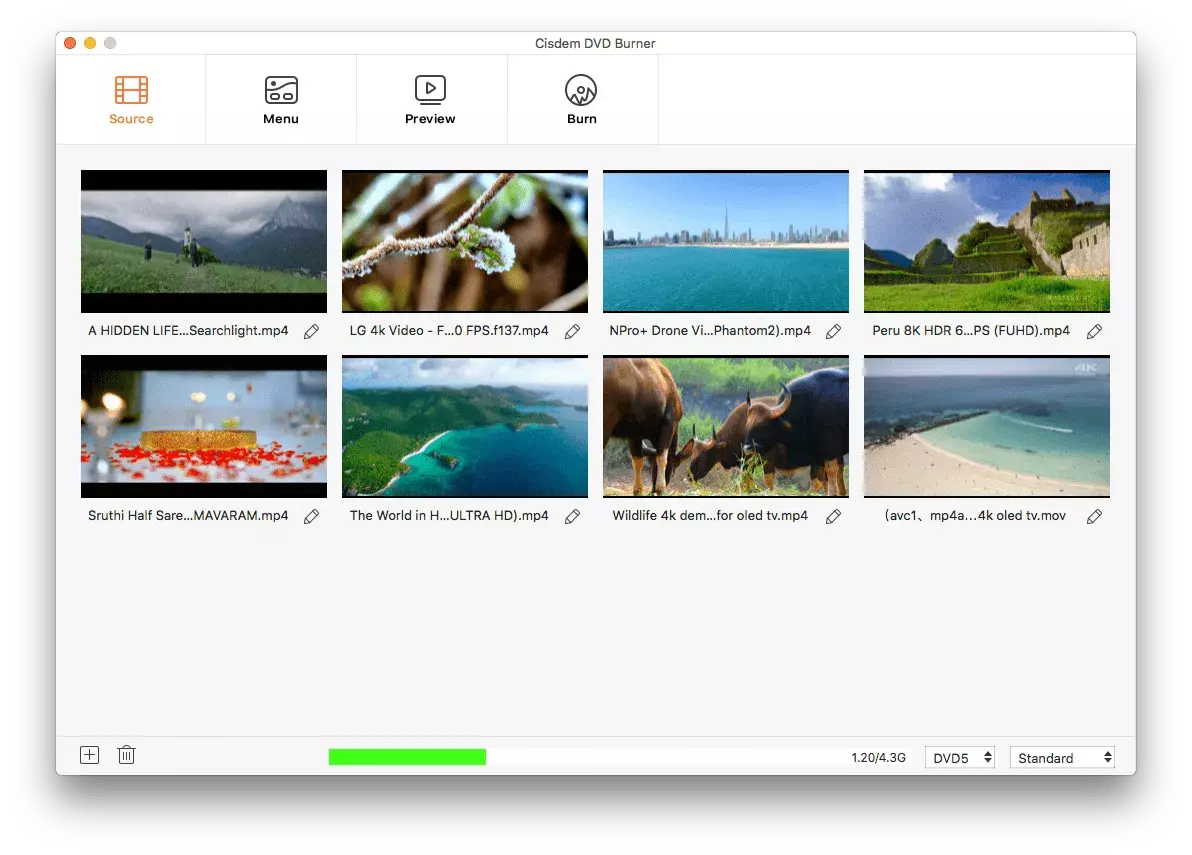Delete selection with the trash icon
Image resolution: width=1192 pixels, height=855 pixels.
tap(126, 755)
